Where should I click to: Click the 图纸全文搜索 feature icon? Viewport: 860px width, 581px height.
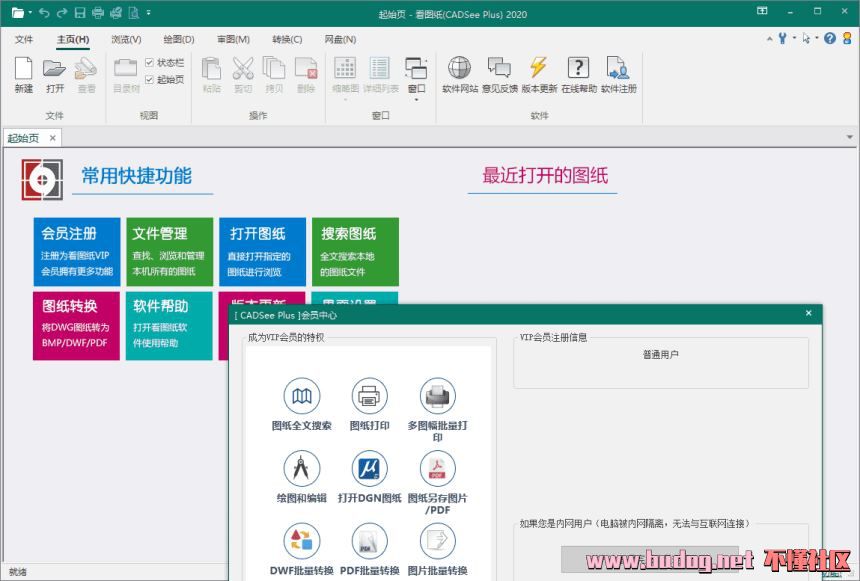301,397
